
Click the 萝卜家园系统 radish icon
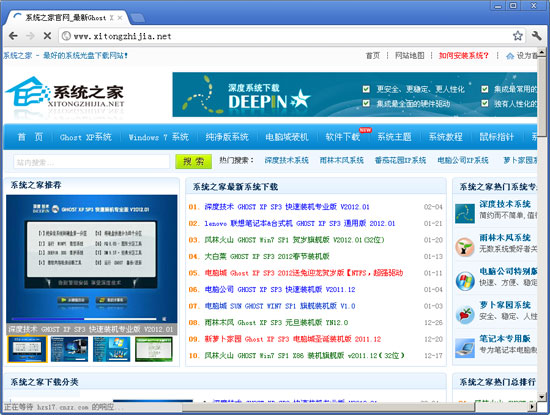coord(465,314)
